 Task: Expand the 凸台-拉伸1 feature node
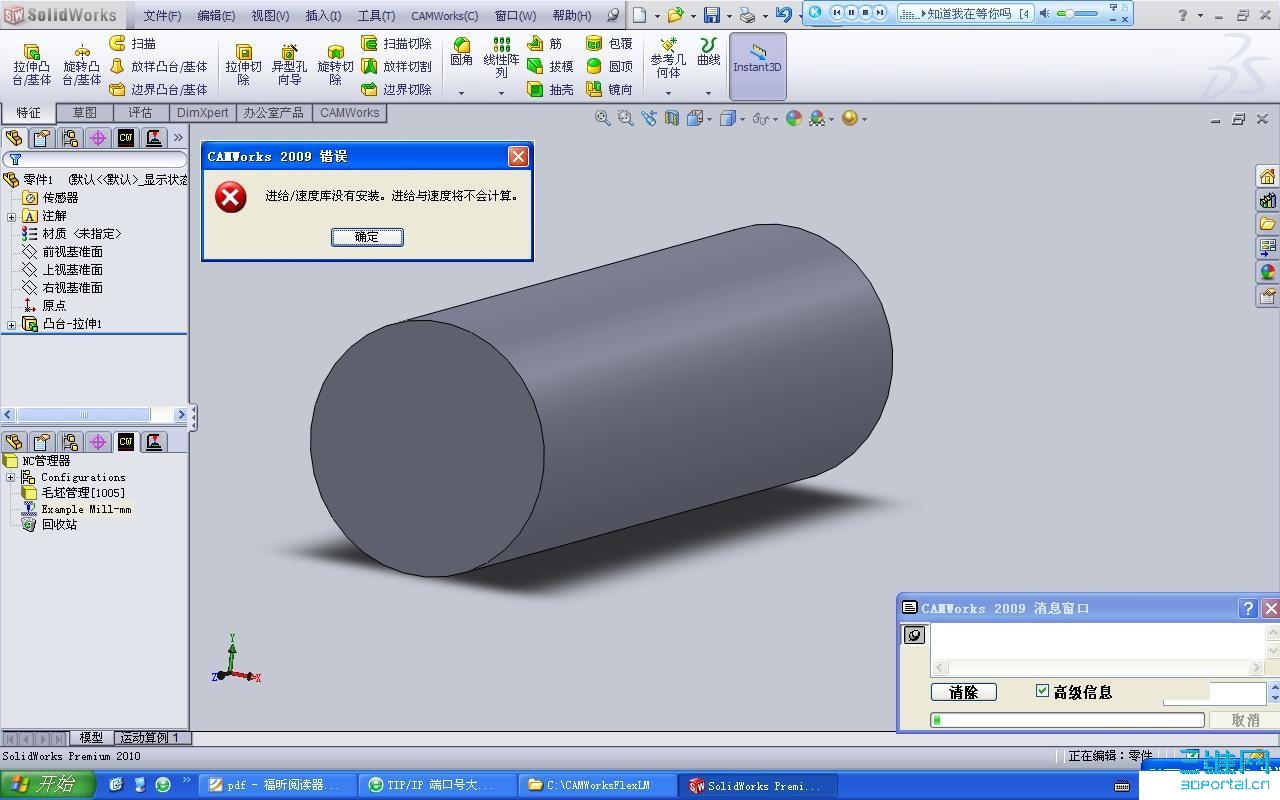(x=12, y=324)
